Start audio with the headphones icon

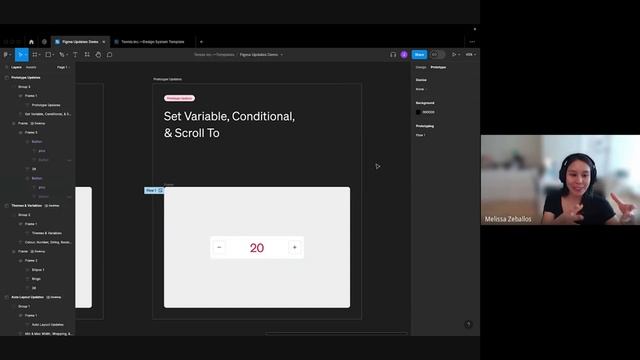pos(393,54)
